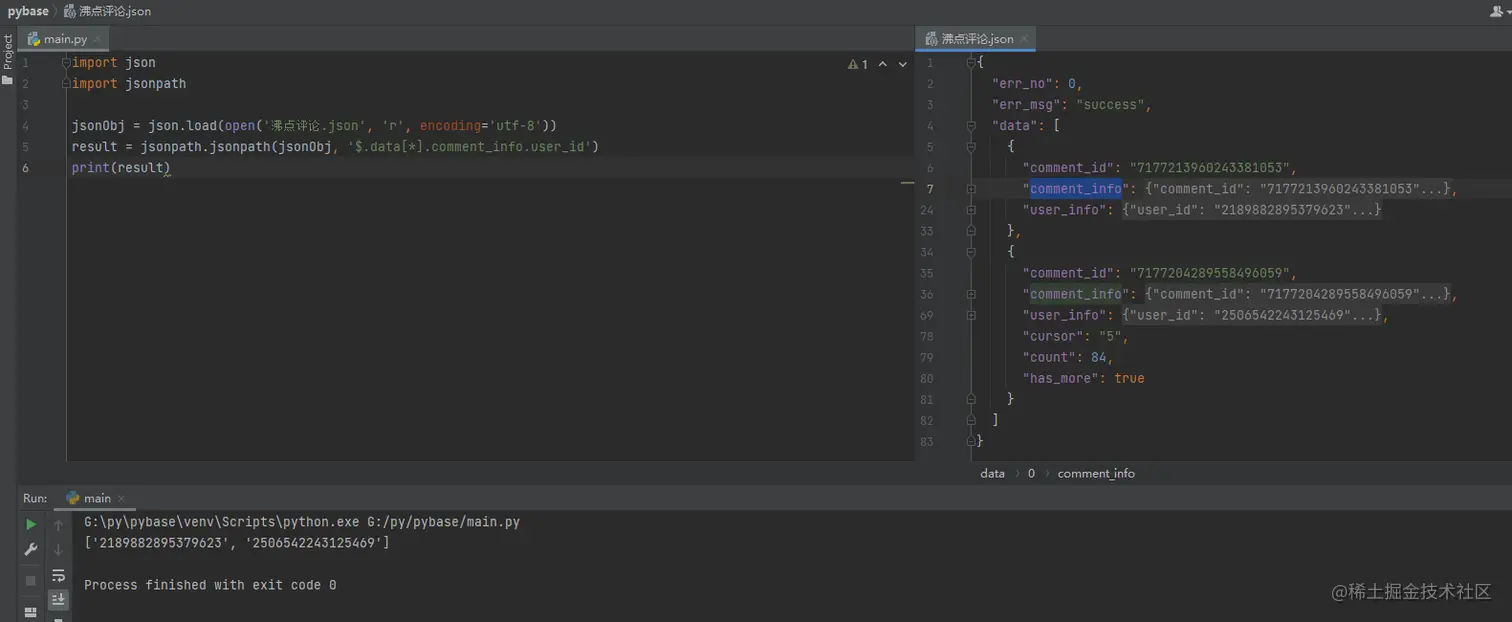Screen dimensions: 1512x622
Task: Click the value true after has_more
Action: tap(1129, 378)
